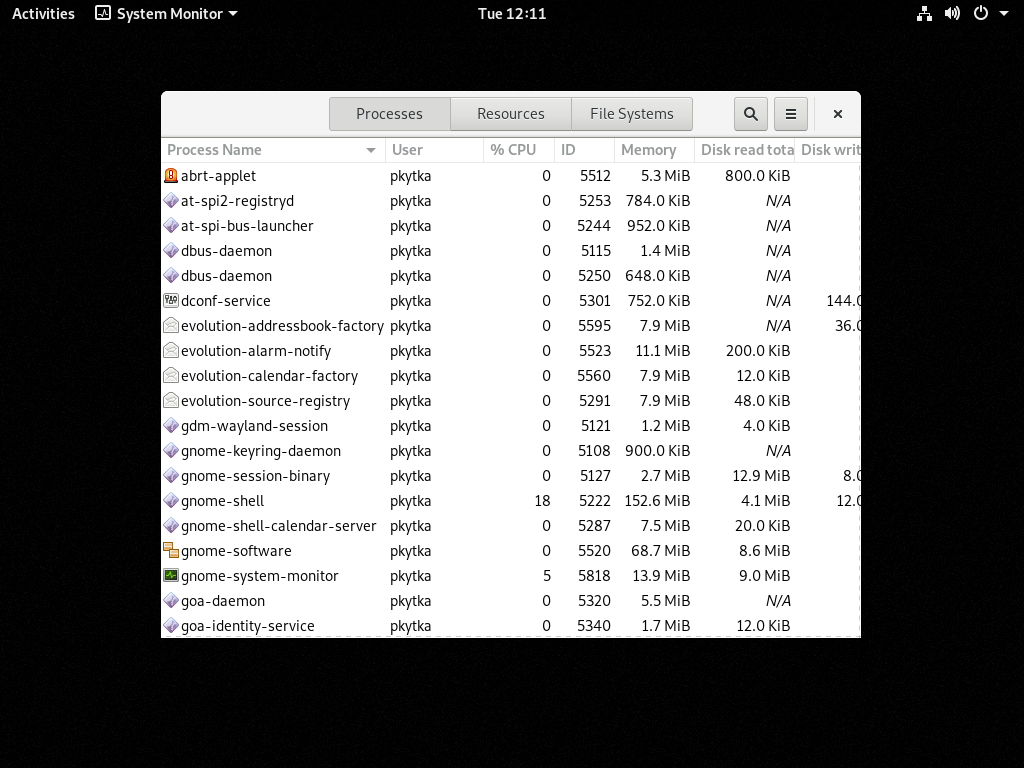Click gnome-system-monitor CPU value 5
The height and width of the screenshot is (768, 1024).
pos(547,576)
